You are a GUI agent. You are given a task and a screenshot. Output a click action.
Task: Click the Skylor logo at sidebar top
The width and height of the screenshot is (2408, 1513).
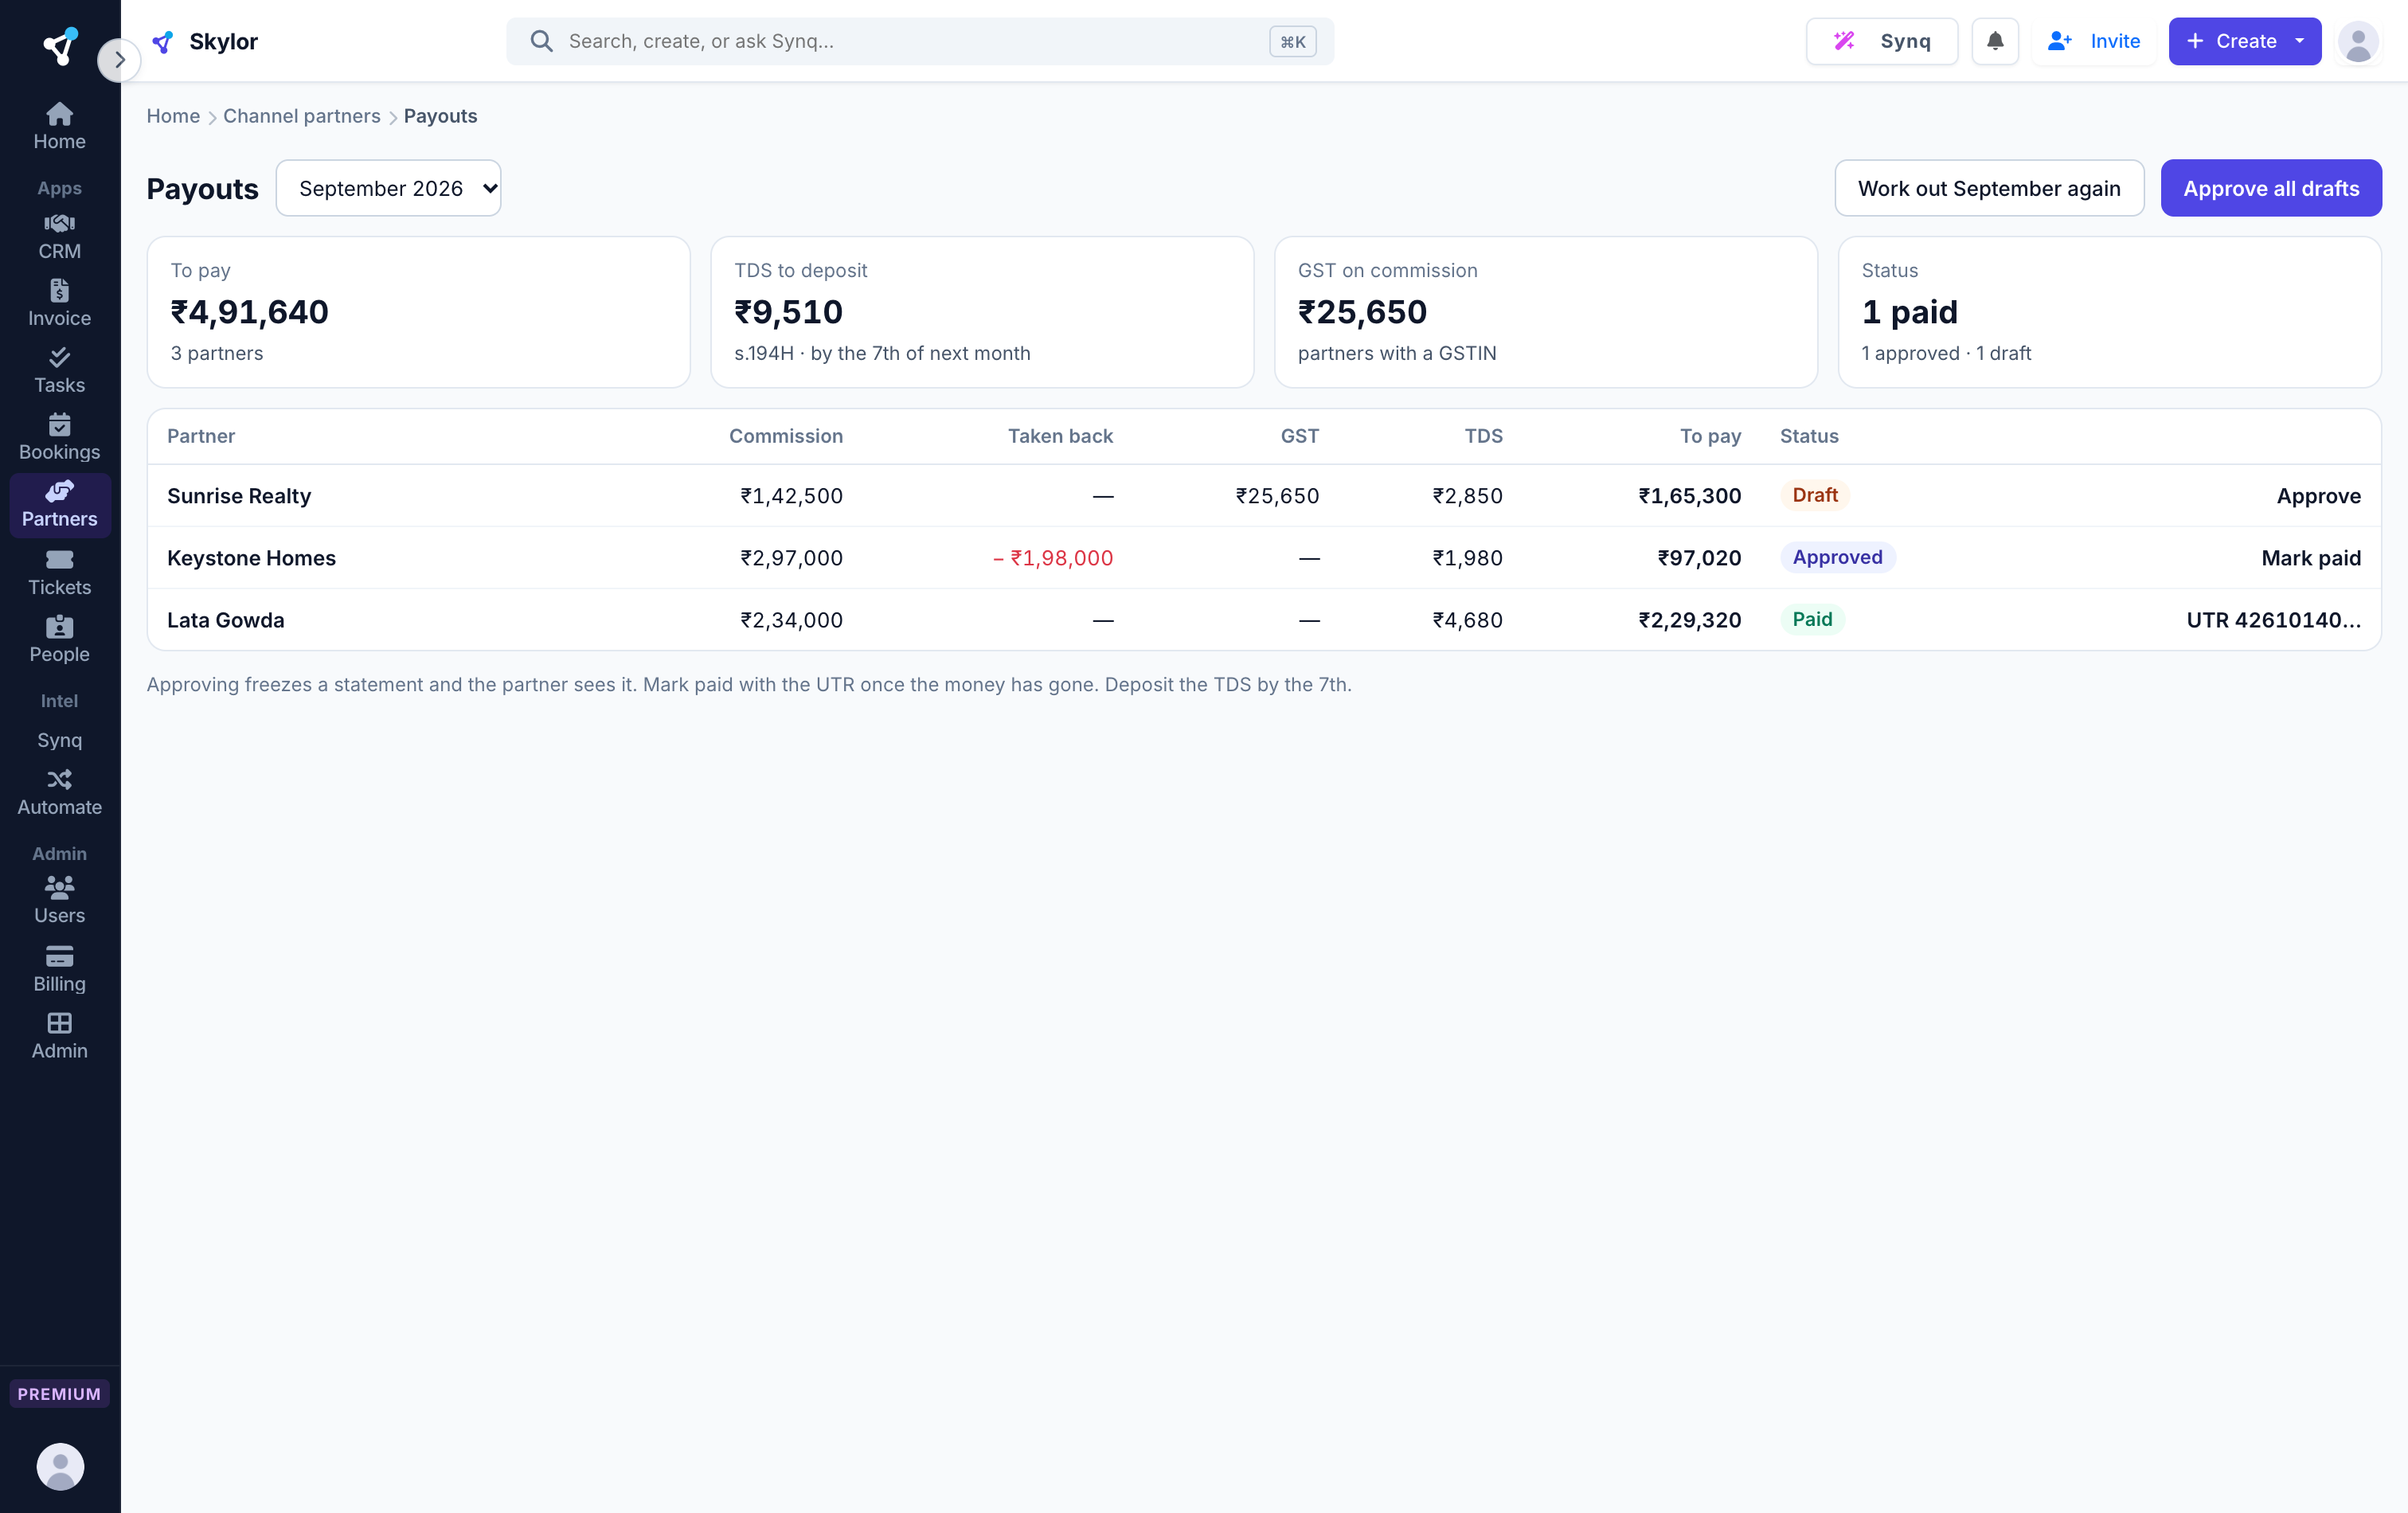(60, 45)
